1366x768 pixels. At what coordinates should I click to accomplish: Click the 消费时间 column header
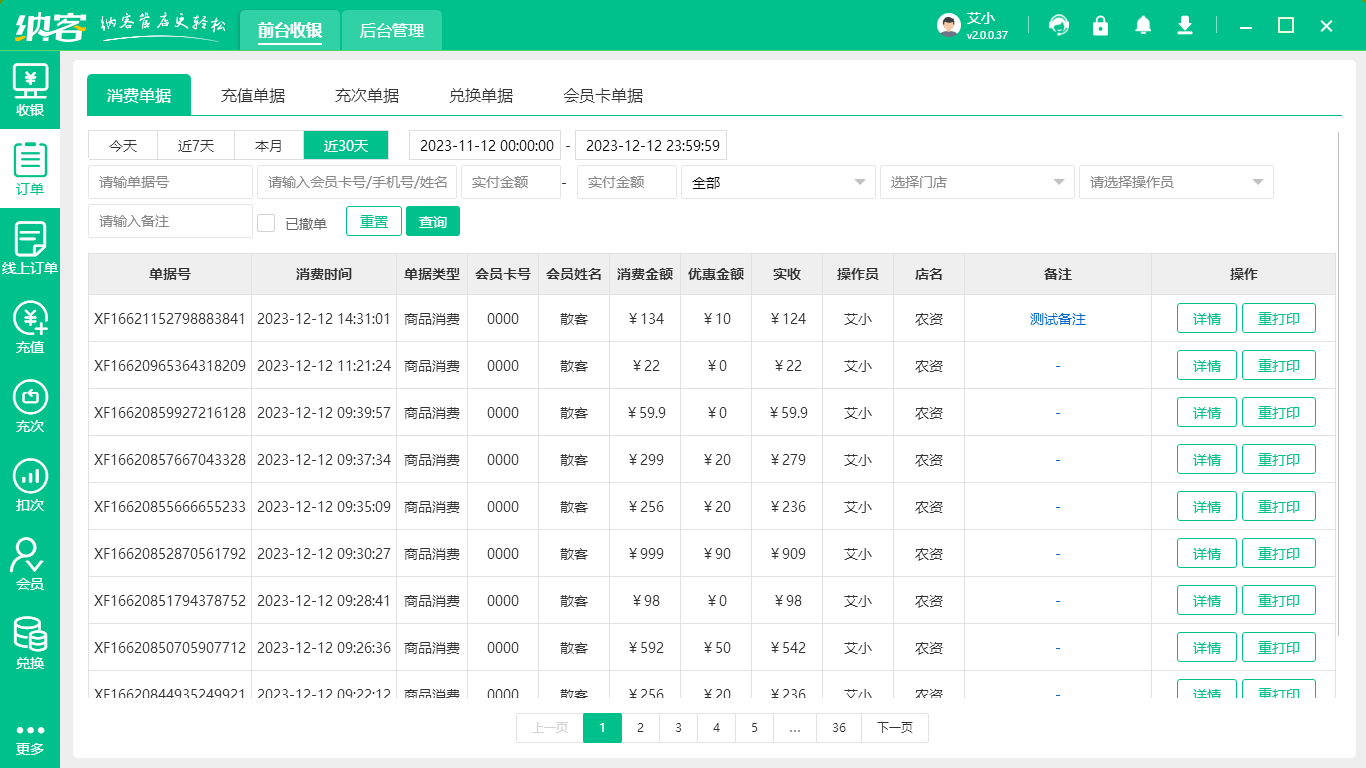(324, 274)
